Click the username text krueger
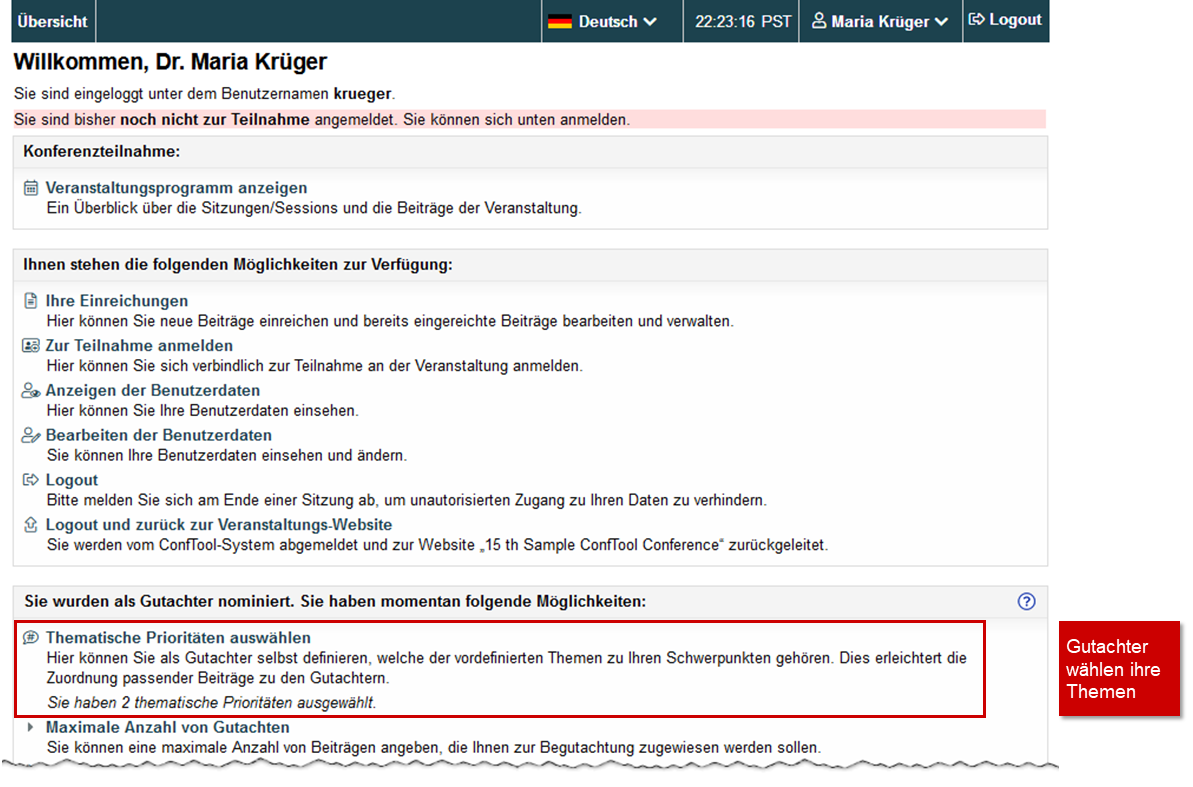 pos(362,94)
